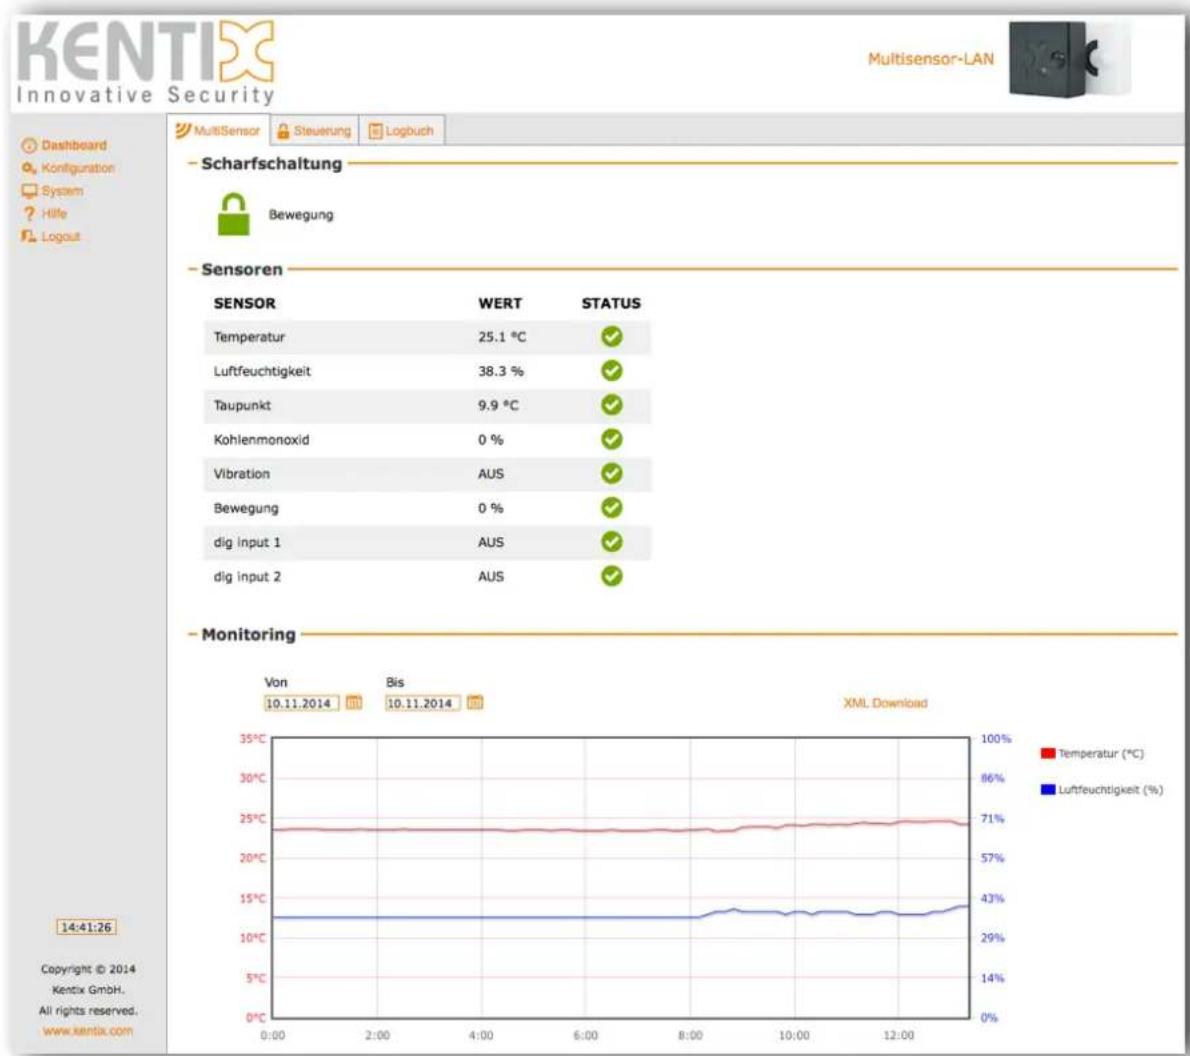
Task: Click the Von date field
Action: click(x=301, y=703)
